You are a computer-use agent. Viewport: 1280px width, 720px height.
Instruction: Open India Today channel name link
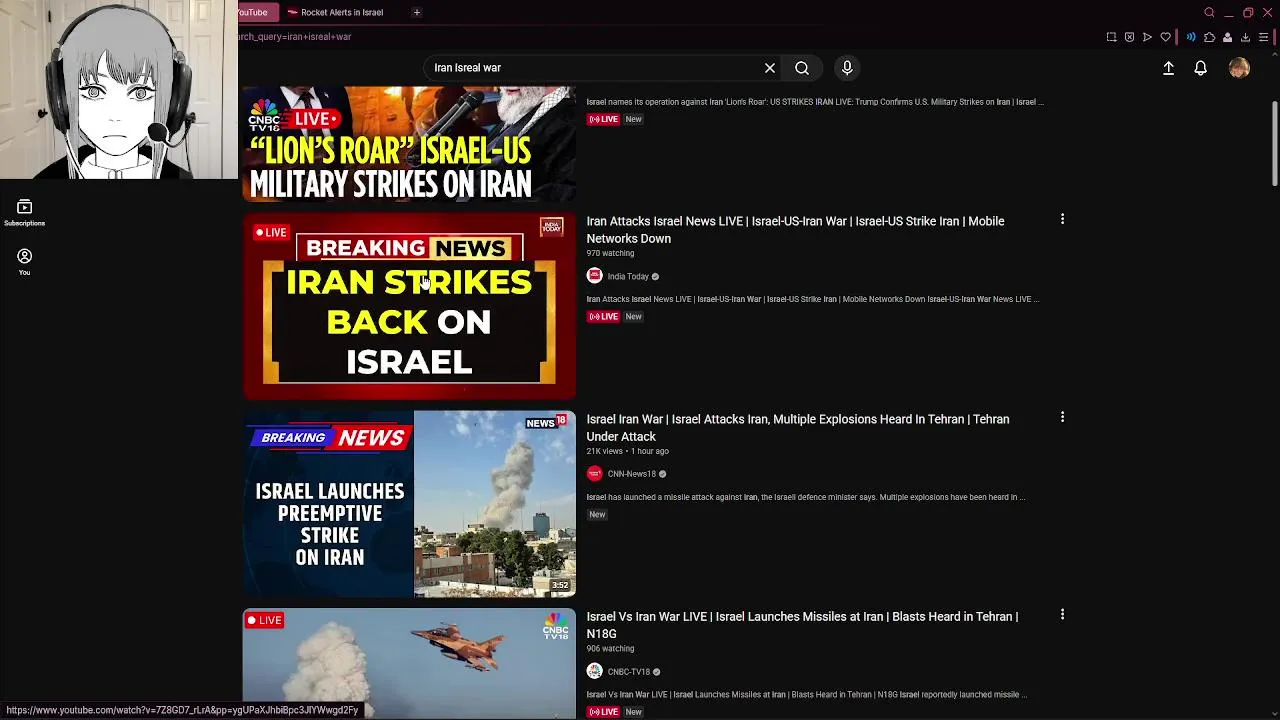pos(628,277)
